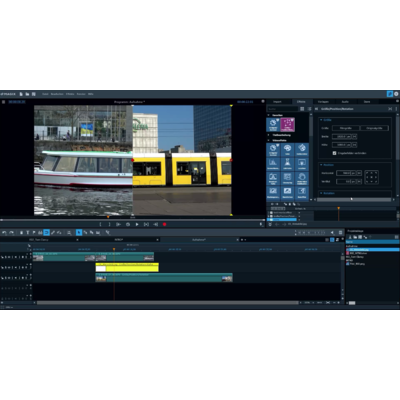Select the distortion grid effect tile

[x=287, y=178]
